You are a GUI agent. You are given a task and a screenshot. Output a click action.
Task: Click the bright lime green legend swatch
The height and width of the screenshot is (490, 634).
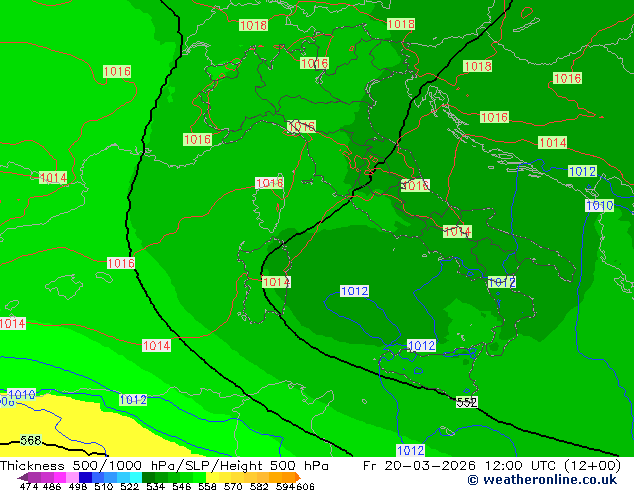pyautogui.click(x=200, y=477)
